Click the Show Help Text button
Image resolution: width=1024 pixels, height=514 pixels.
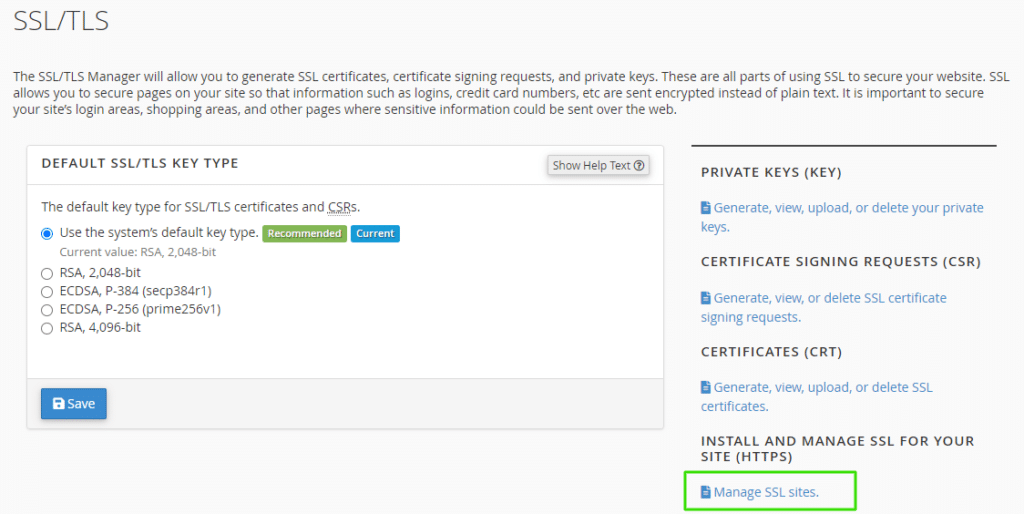(598, 166)
